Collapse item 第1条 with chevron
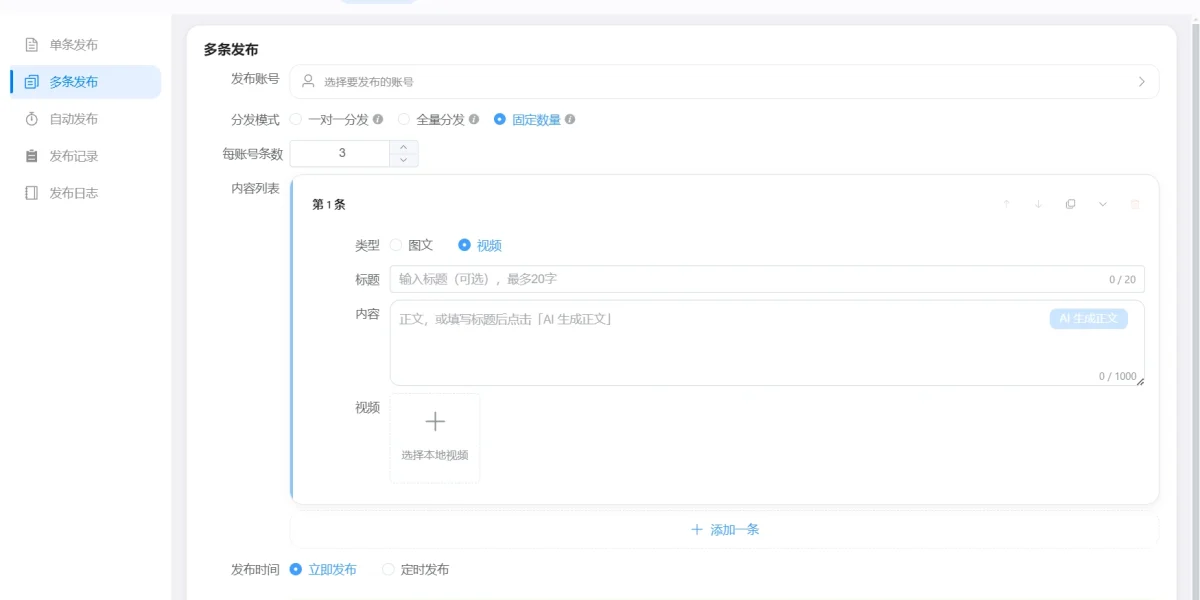Screen dimensions: 1200x600 [x=1103, y=204]
